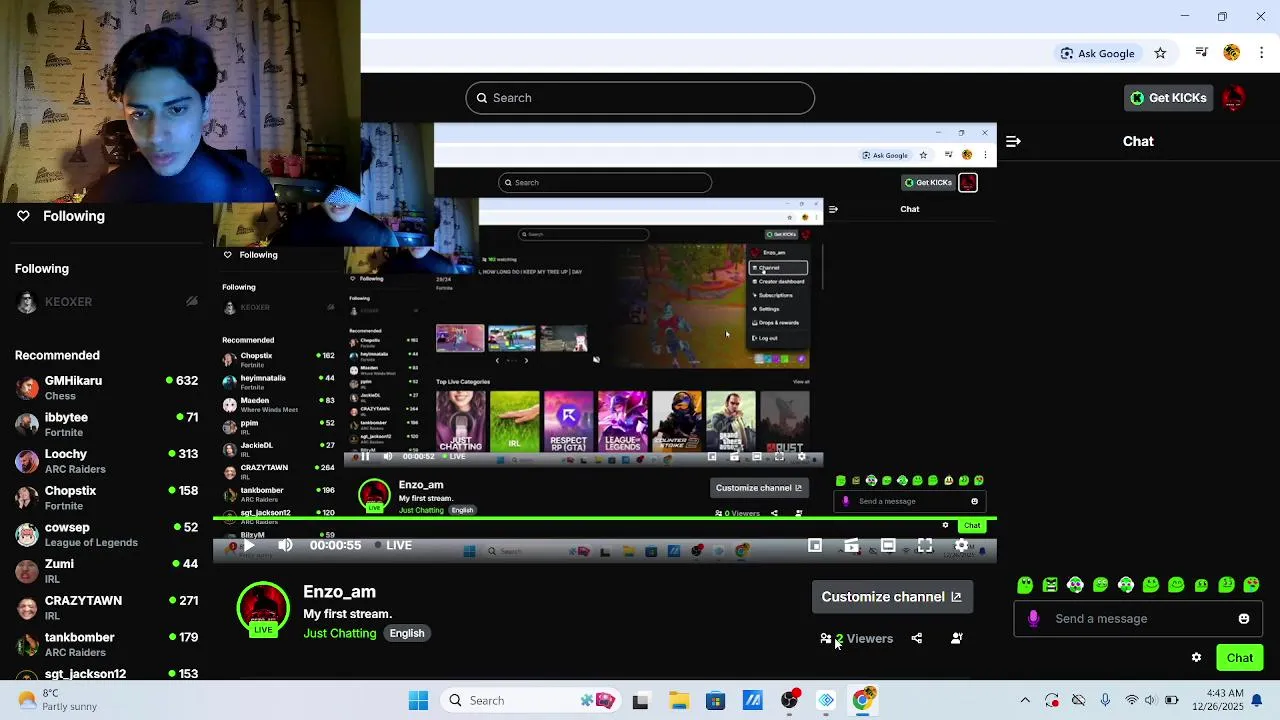This screenshot has height=720, width=1280.
Task: Bookmark this page with star icon
Action: coord(1160,53)
